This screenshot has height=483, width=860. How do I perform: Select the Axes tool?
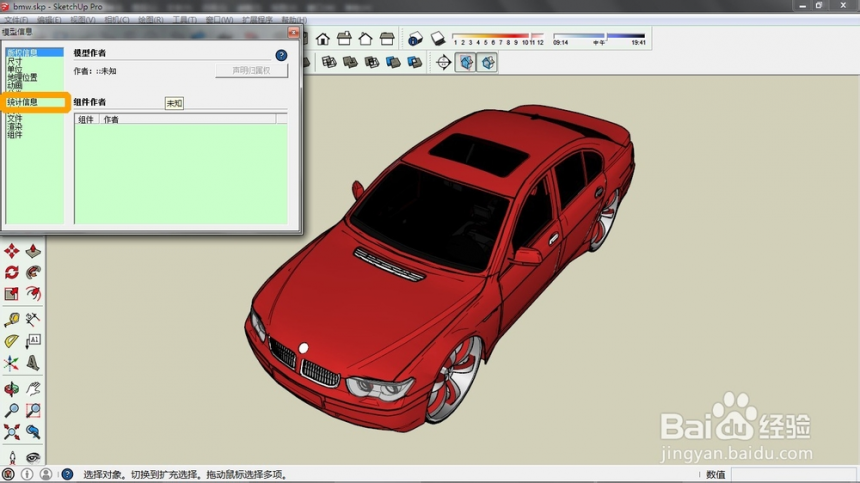[12, 363]
